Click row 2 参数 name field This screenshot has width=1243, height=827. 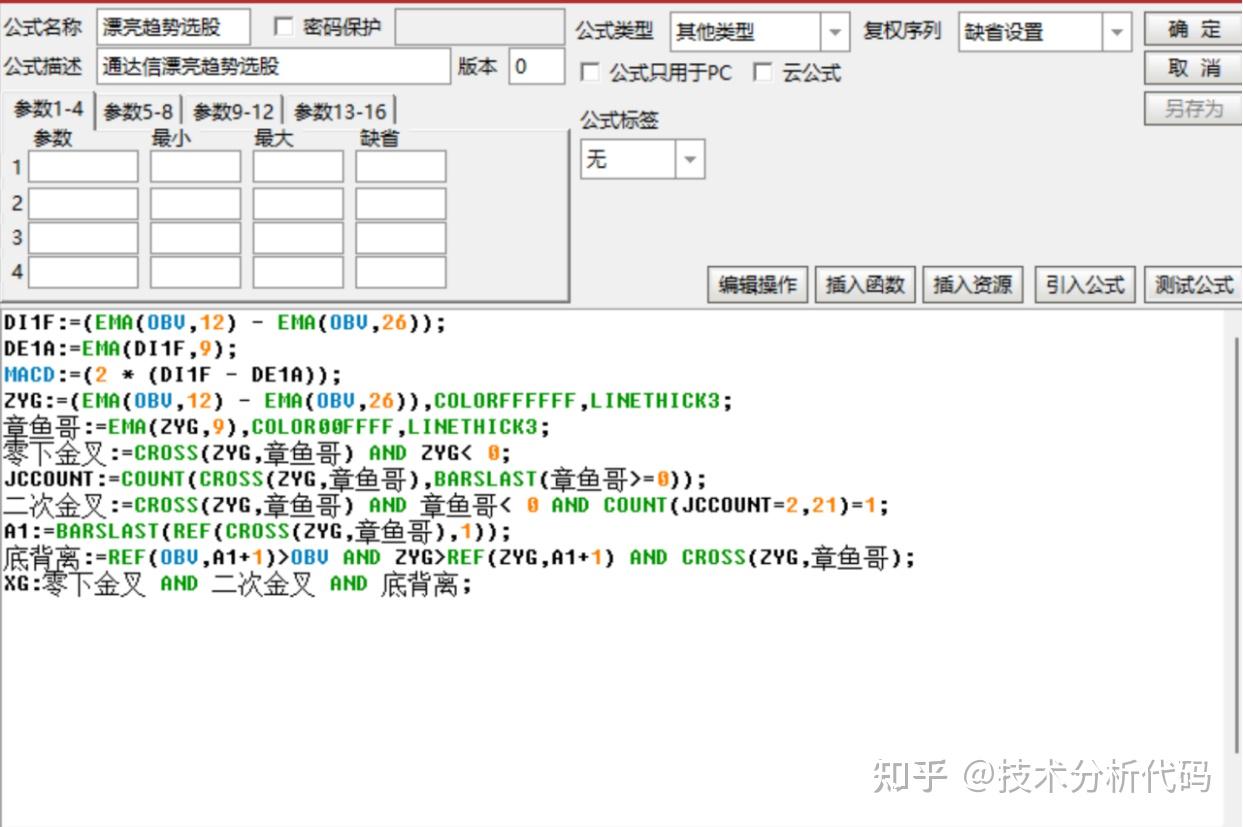[x=83, y=203]
